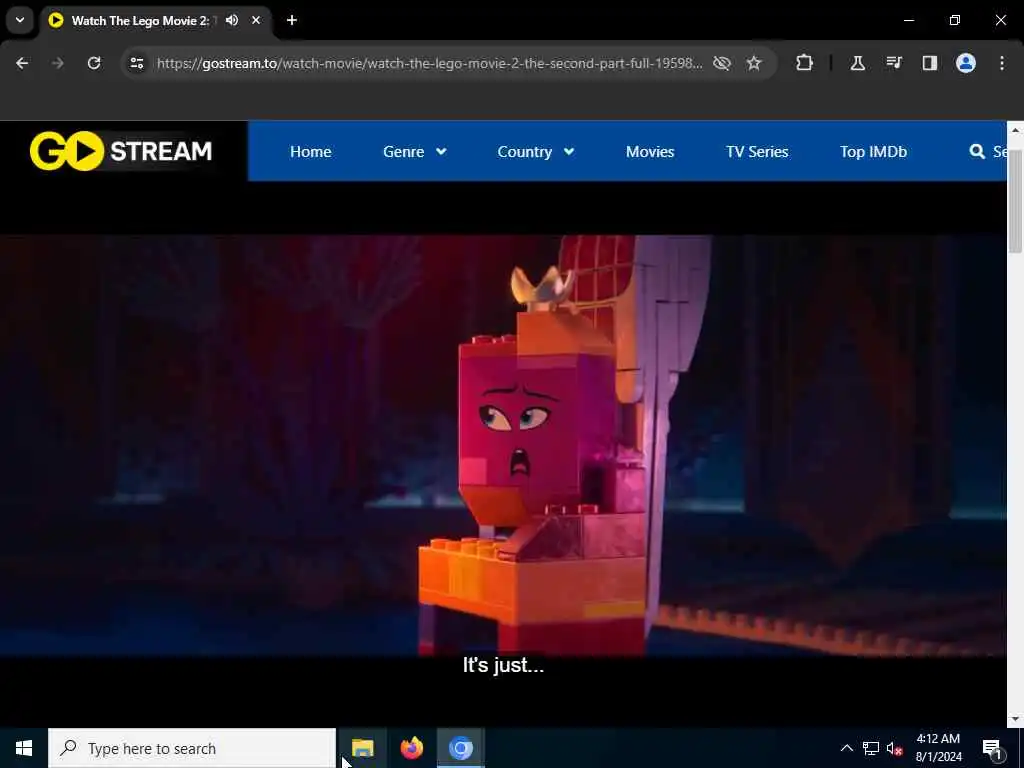Mute the tab audio speaker icon
Viewport: 1024px width, 768px height.
pos(232,20)
